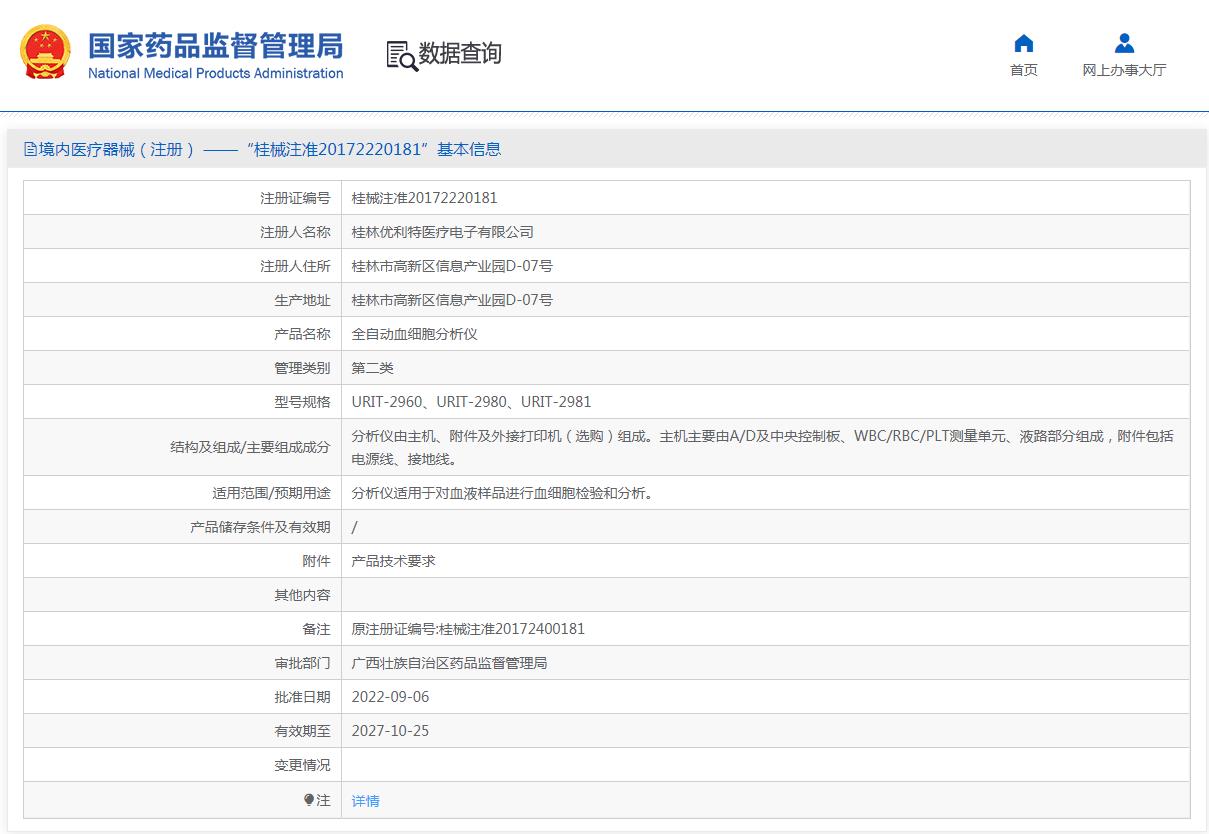Click the 其他内容 row label
Screen dimensions: 1209x834
coord(302,595)
